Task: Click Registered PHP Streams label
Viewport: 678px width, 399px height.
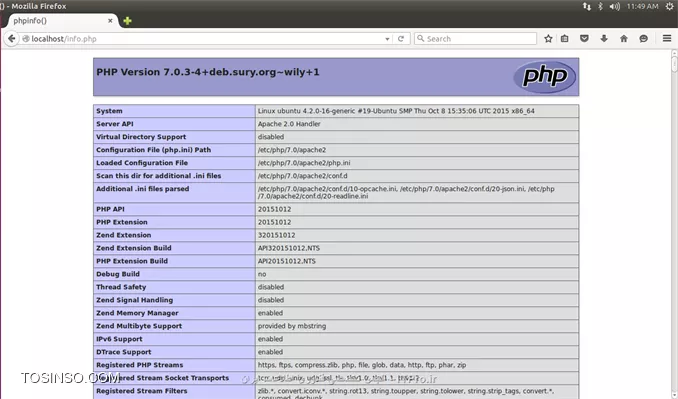Action: [x=140, y=364]
